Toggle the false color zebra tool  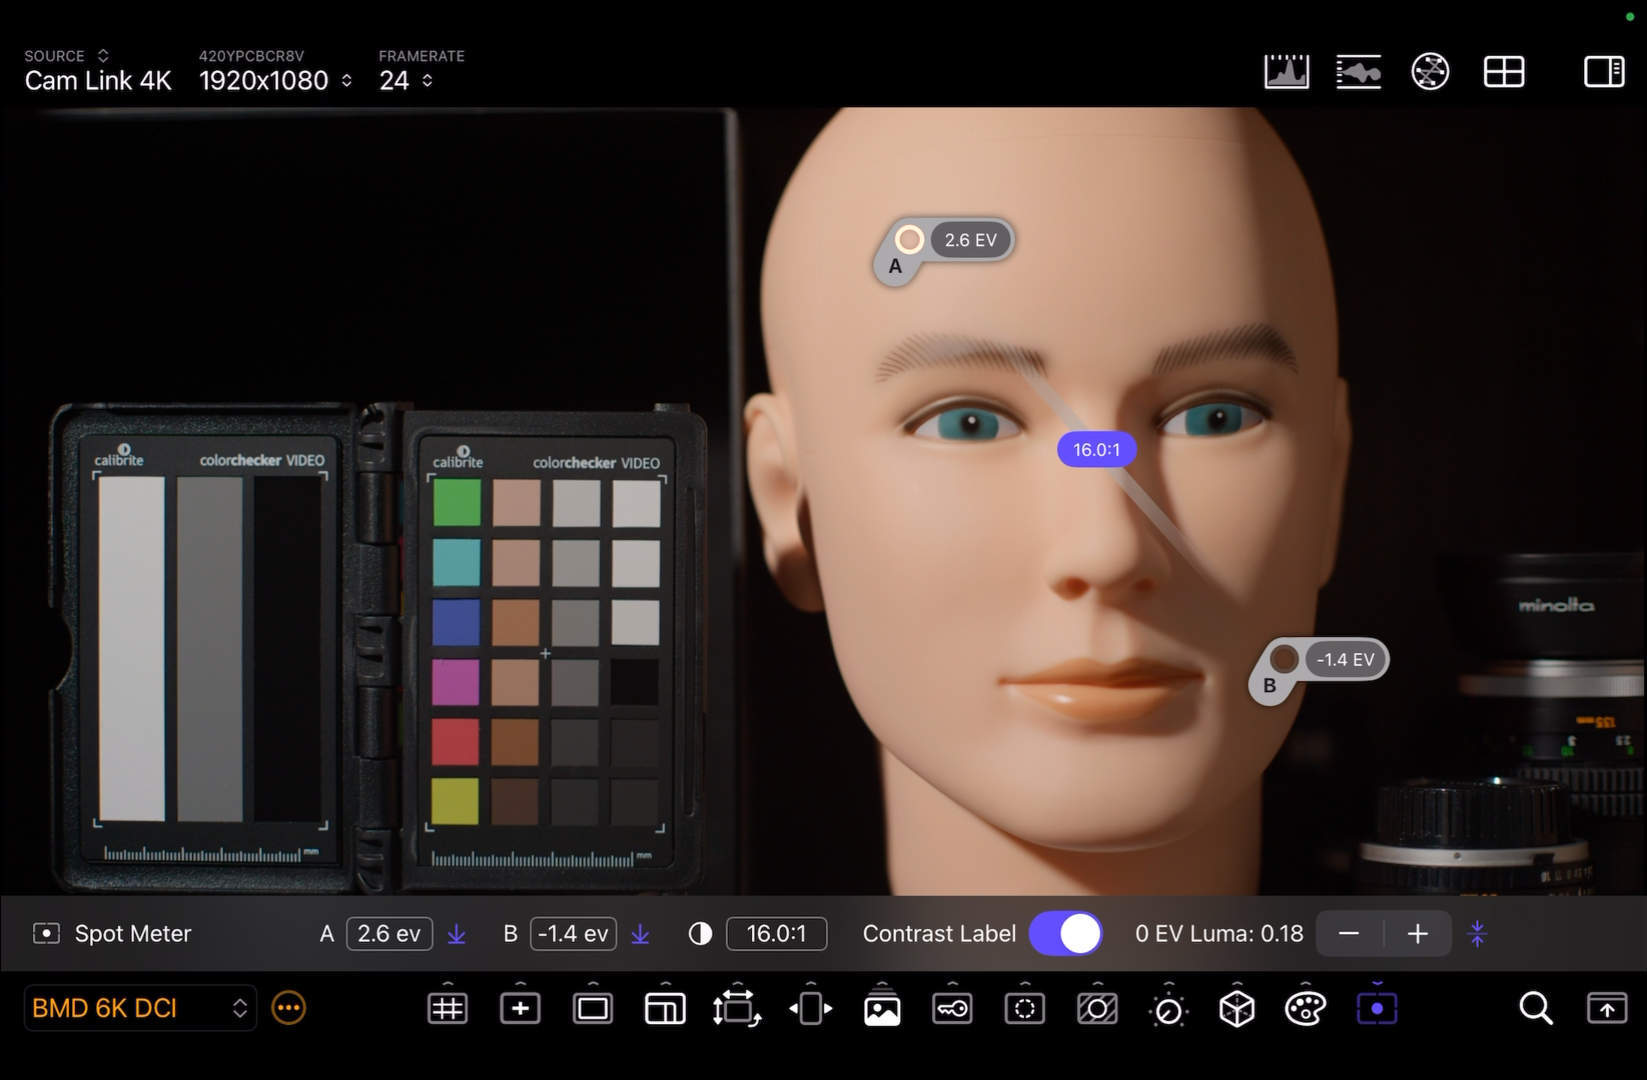[x=1097, y=1008]
